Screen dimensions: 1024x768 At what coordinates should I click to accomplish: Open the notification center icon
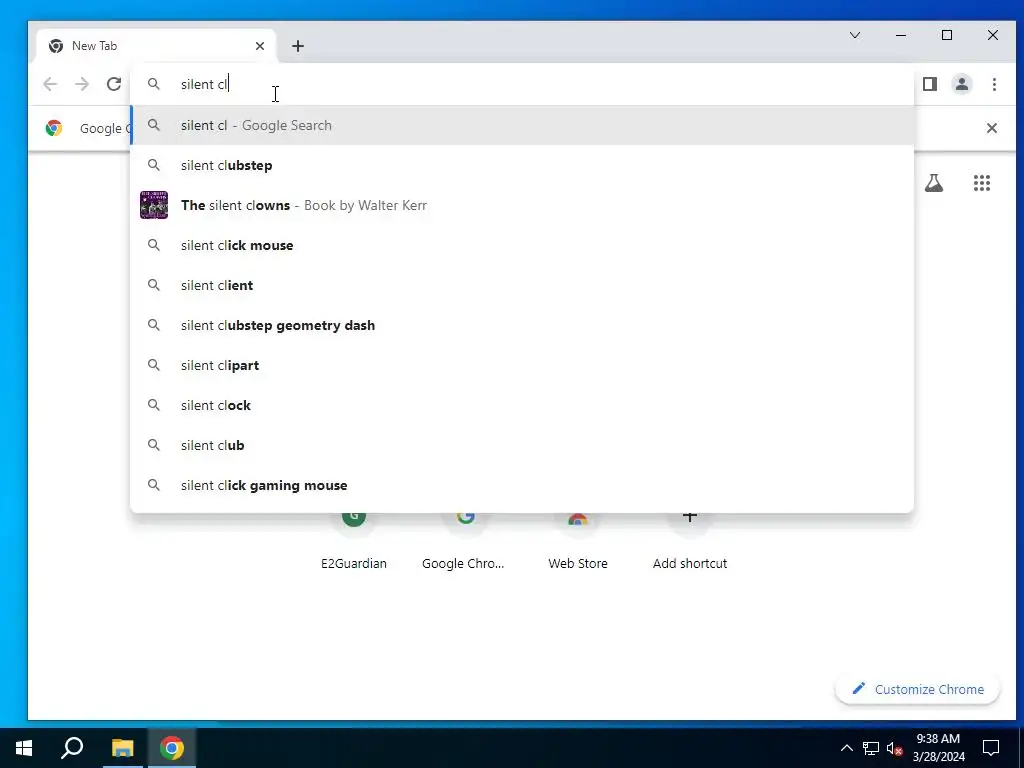[991, 748]
